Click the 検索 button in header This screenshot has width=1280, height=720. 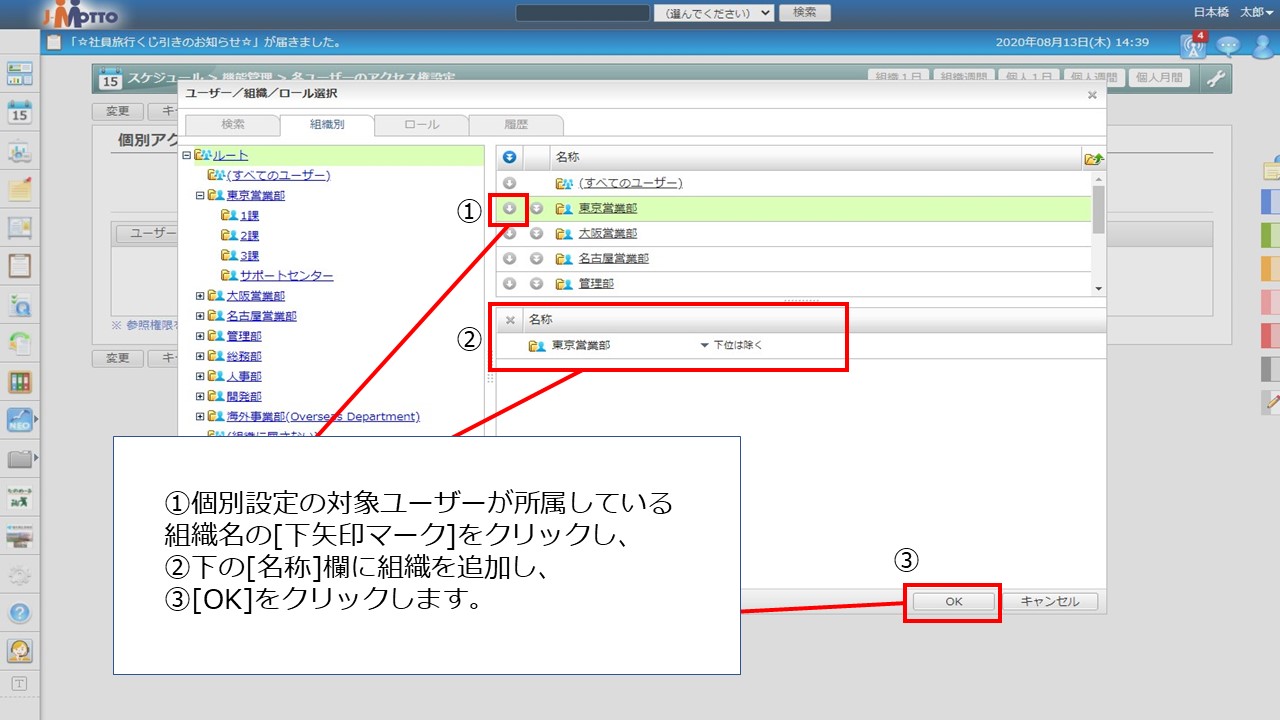[804, 13]
